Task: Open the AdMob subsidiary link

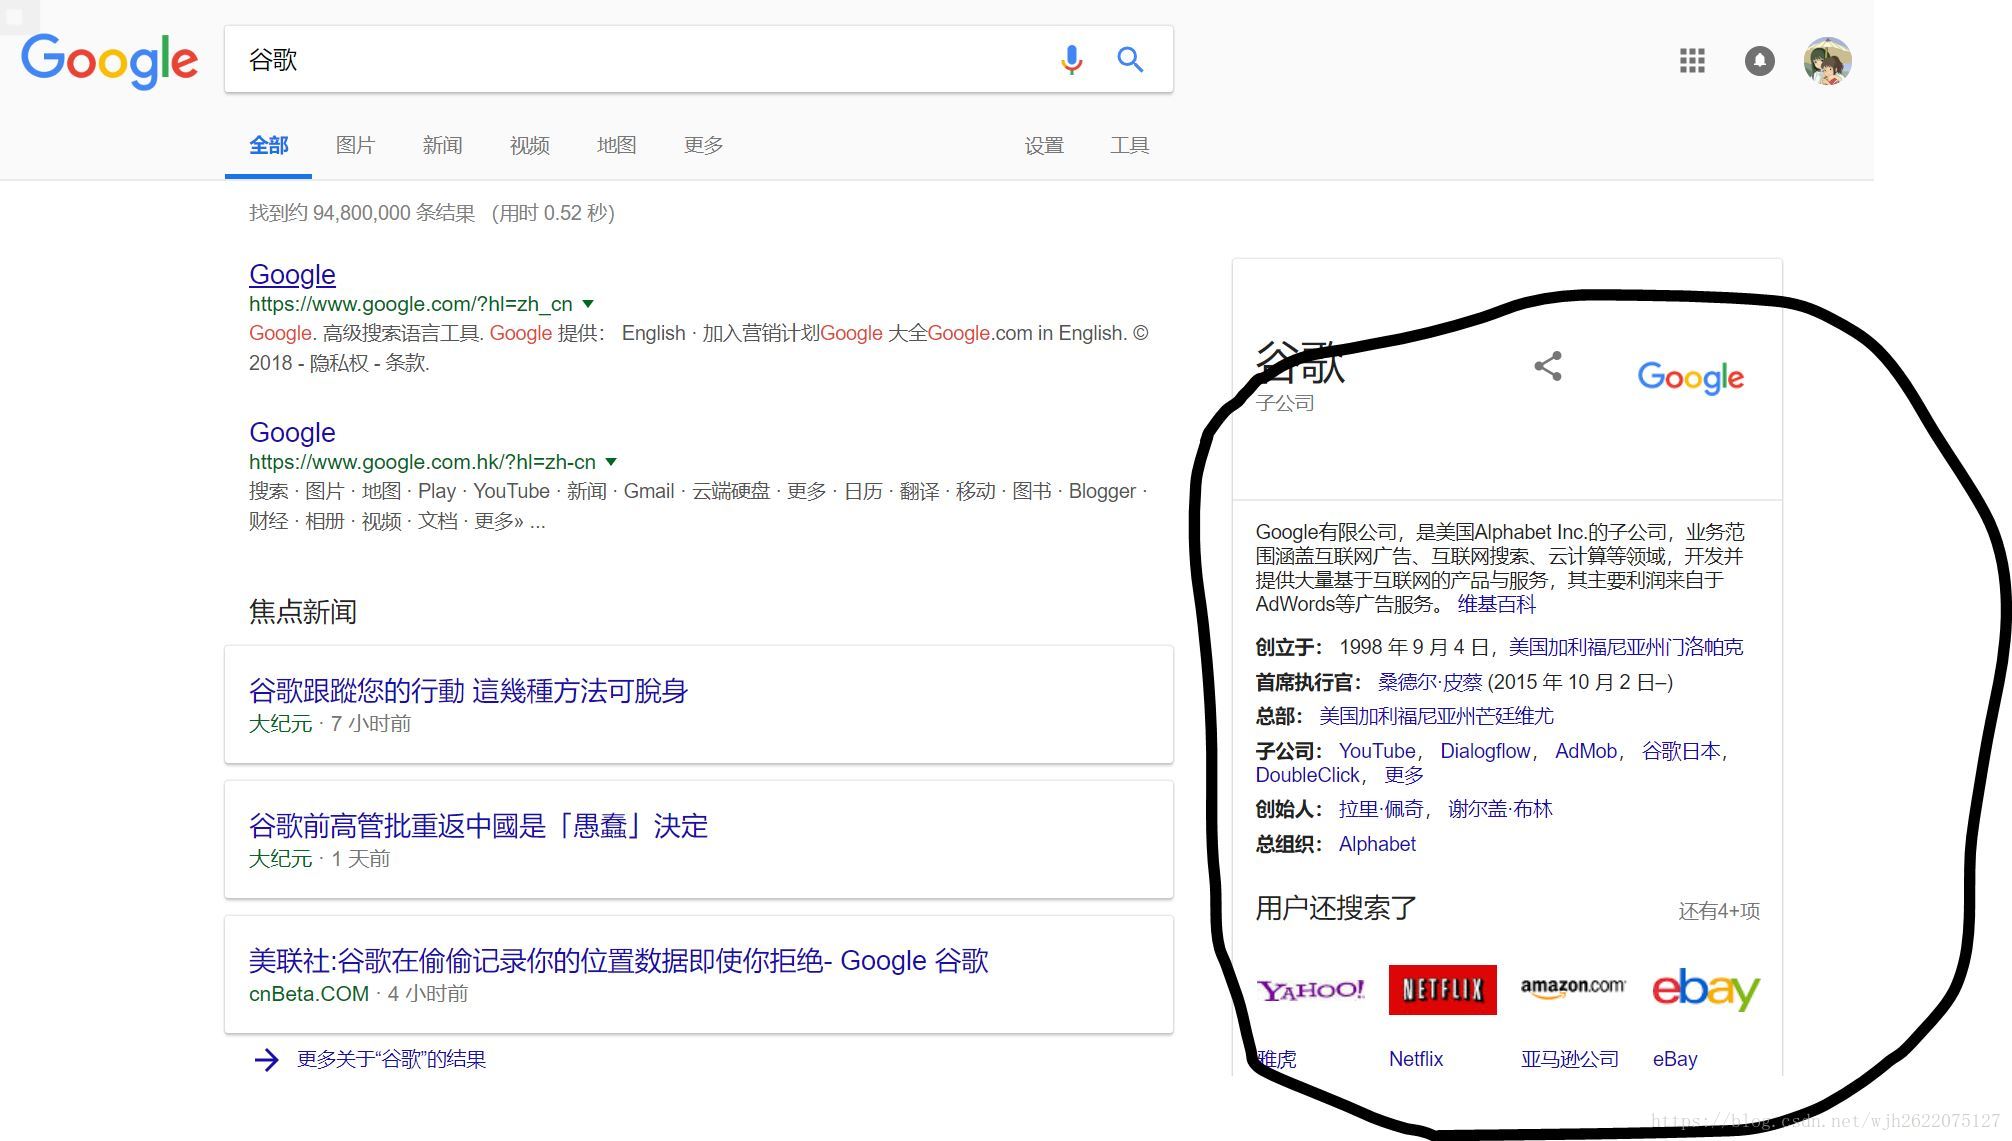Action: [x=1586, y=751]
